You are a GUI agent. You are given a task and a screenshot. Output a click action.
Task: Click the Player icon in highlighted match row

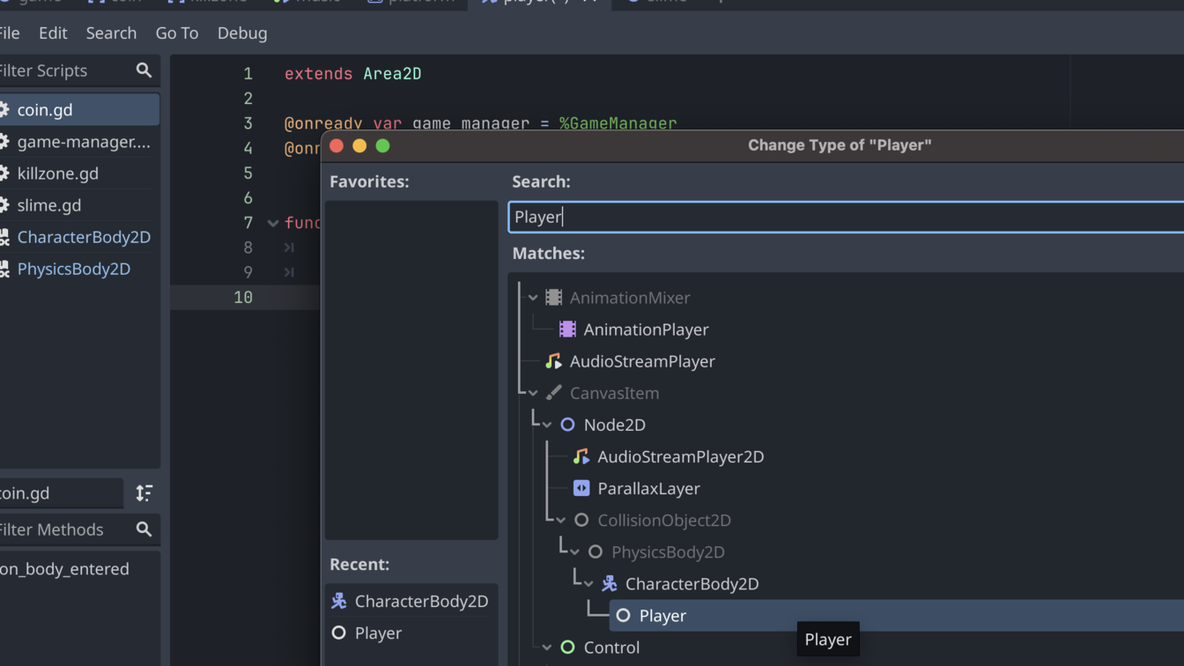[x=623, y=615]
